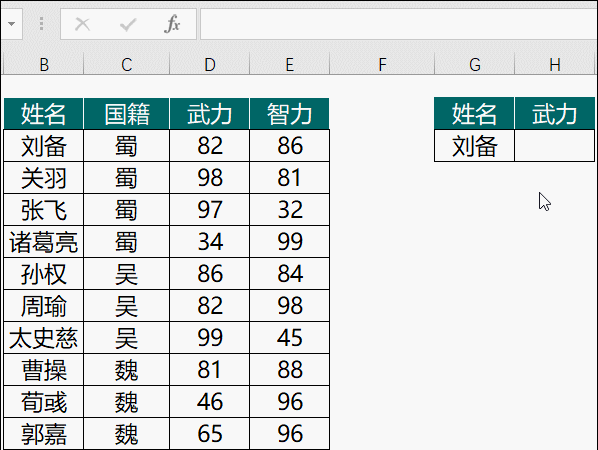This screenshot has height=450, width=598.
Task: Click 关羽's 武力 value 98
Action: (x=209, y=178)
